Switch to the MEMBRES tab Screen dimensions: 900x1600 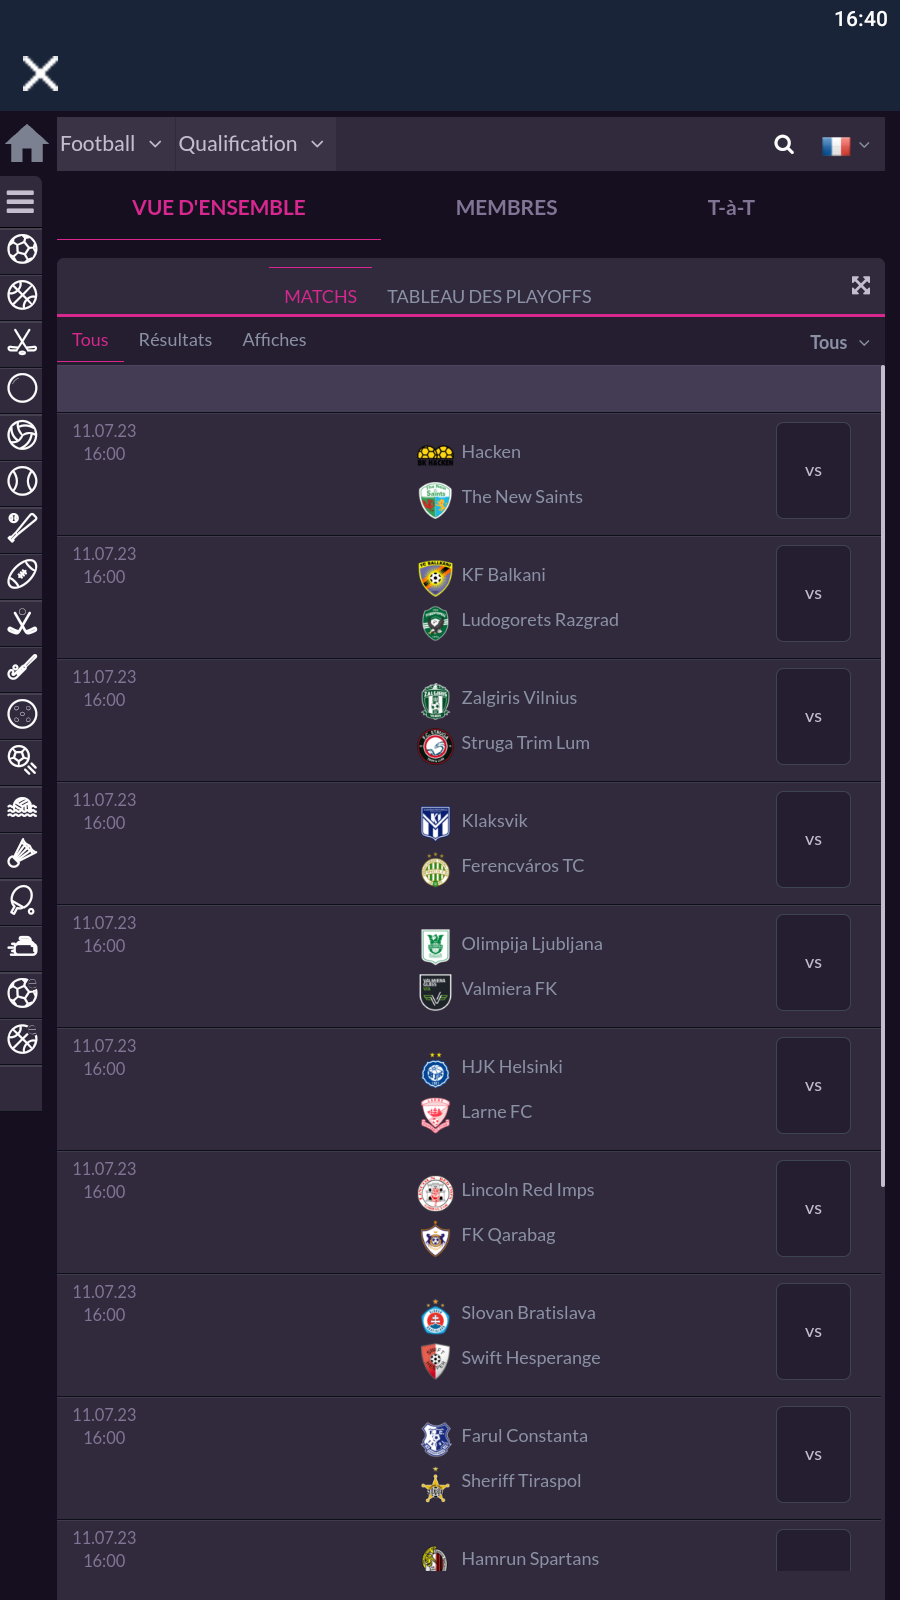[506, 208]
